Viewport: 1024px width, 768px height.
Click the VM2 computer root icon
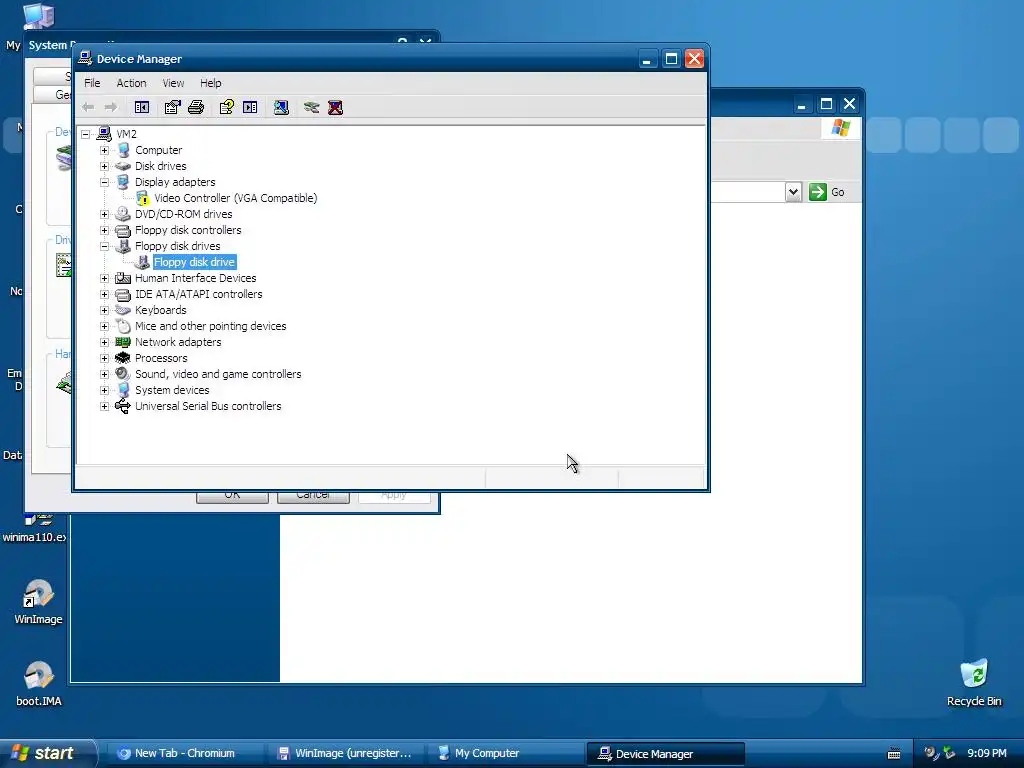click(x=104, y=134)
